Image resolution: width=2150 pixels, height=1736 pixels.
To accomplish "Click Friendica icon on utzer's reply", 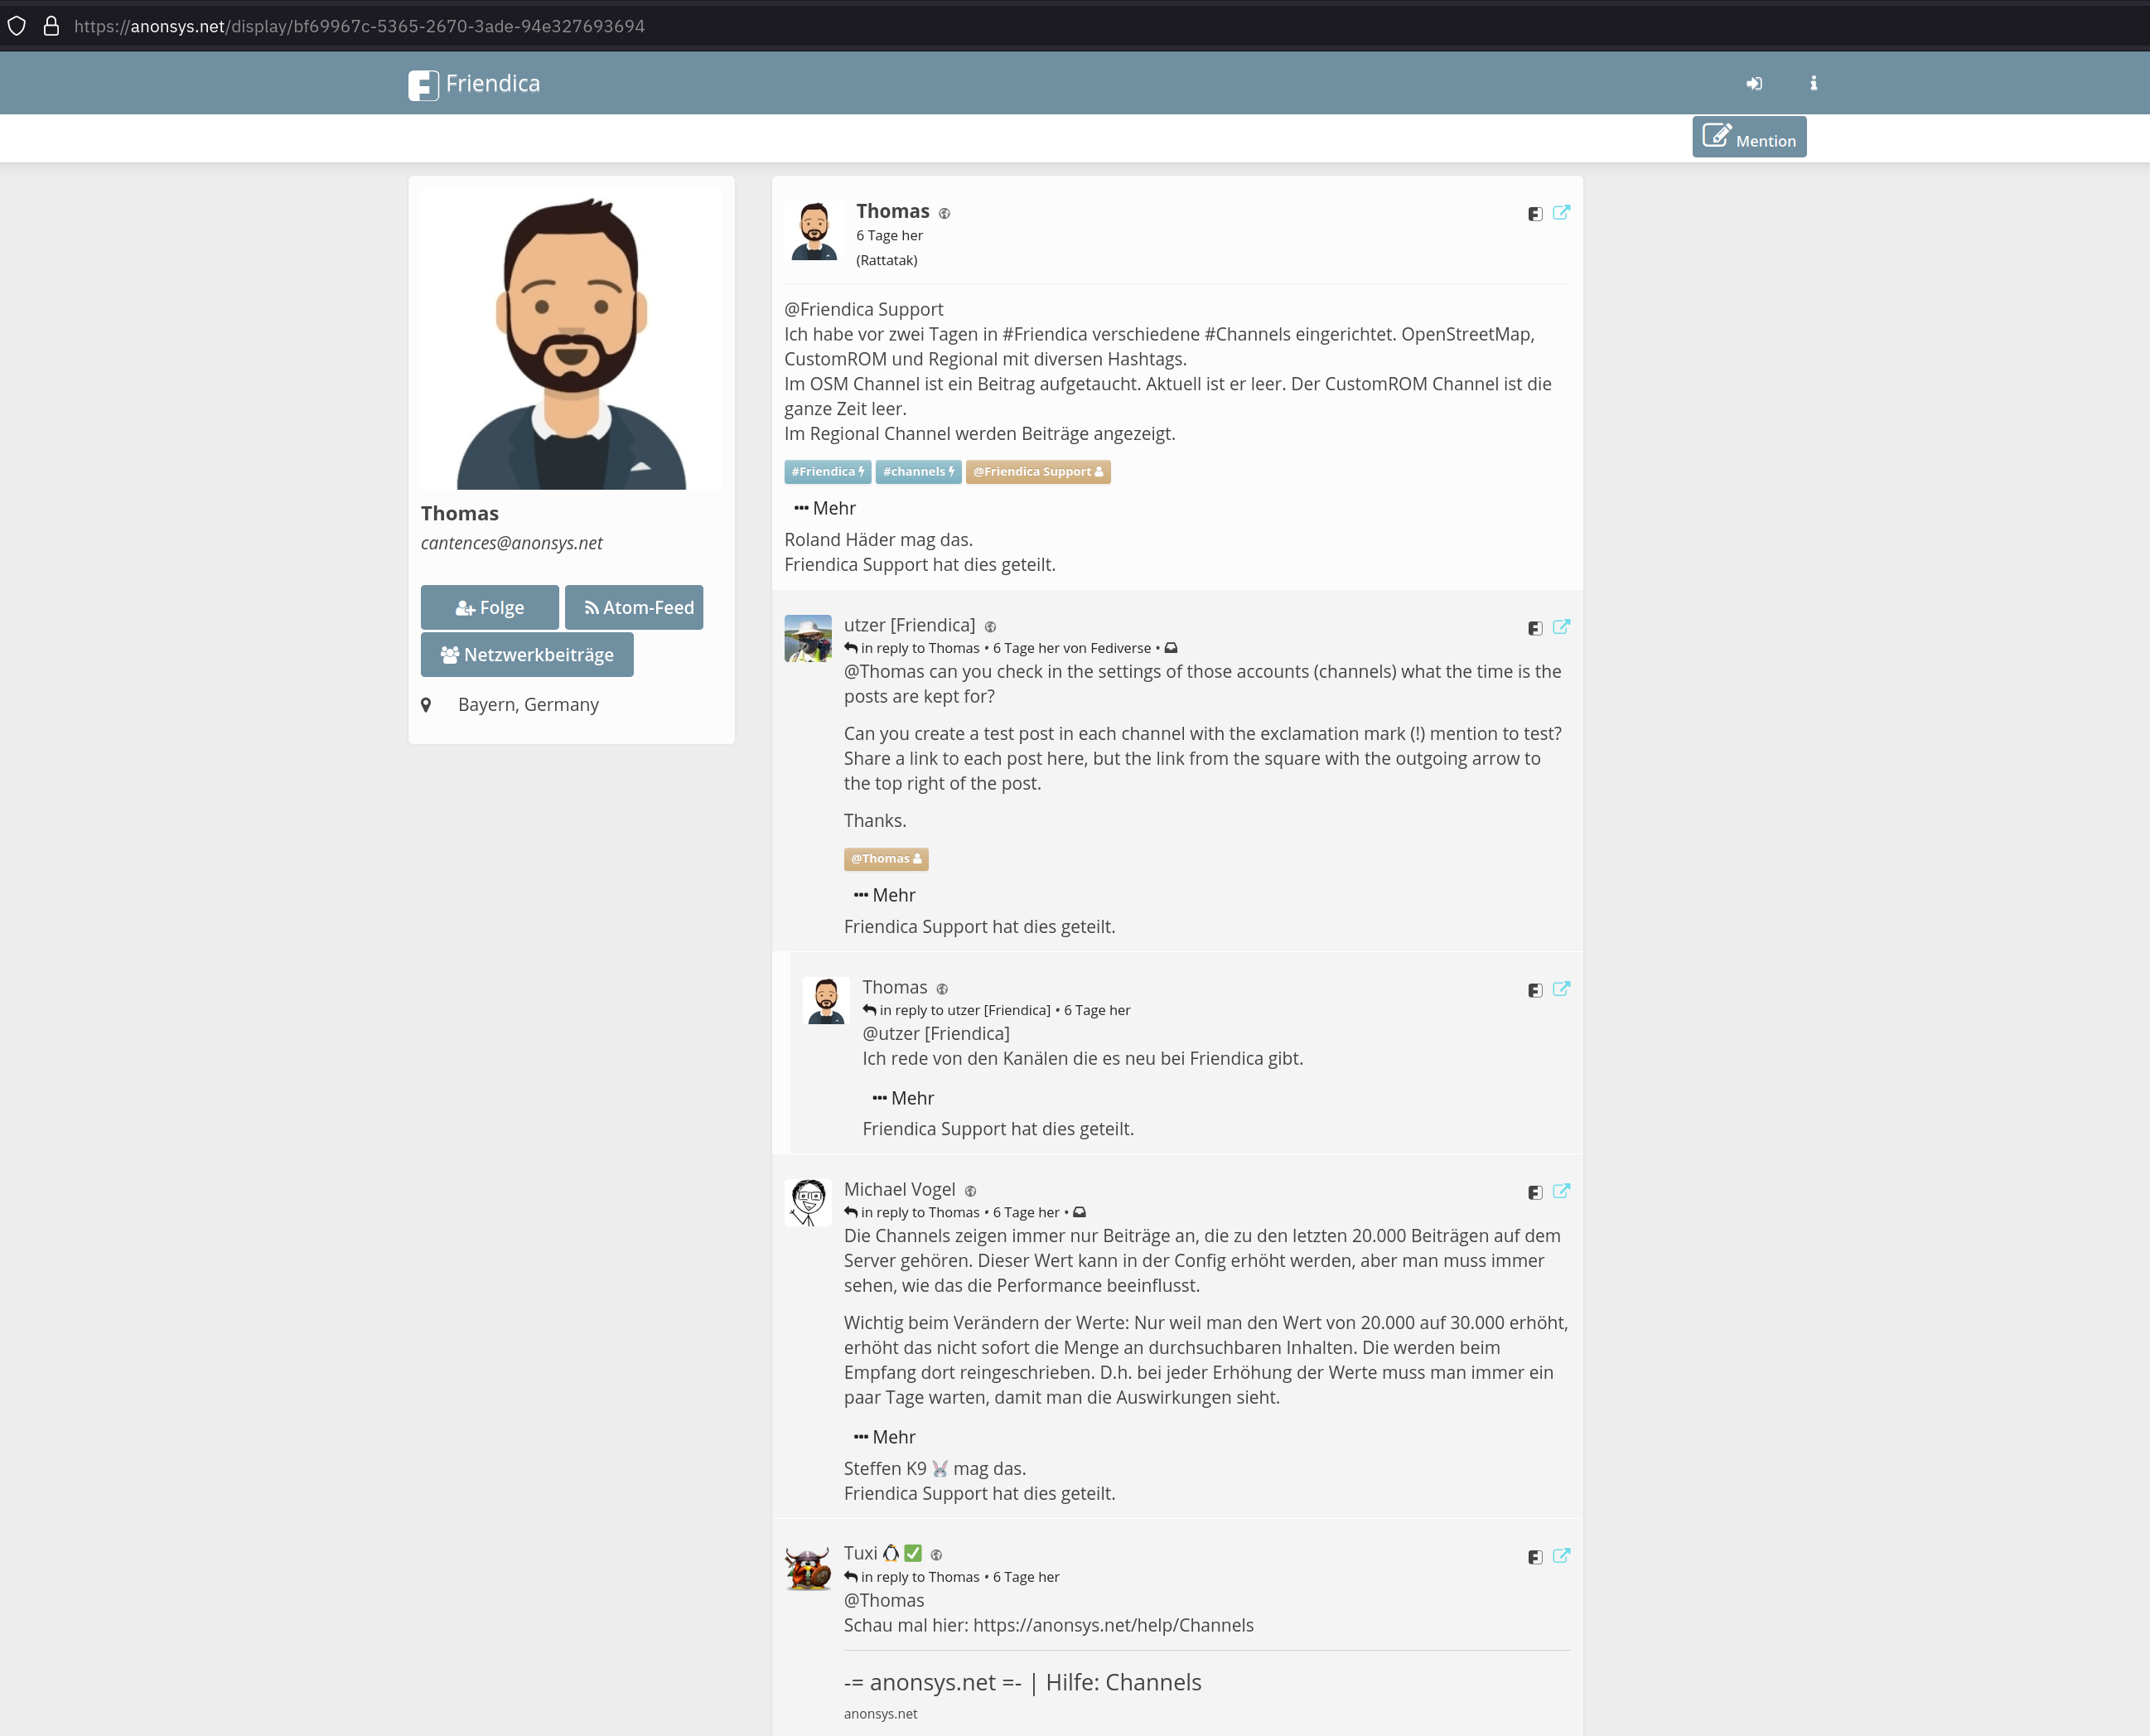I will pos(1535,628).
